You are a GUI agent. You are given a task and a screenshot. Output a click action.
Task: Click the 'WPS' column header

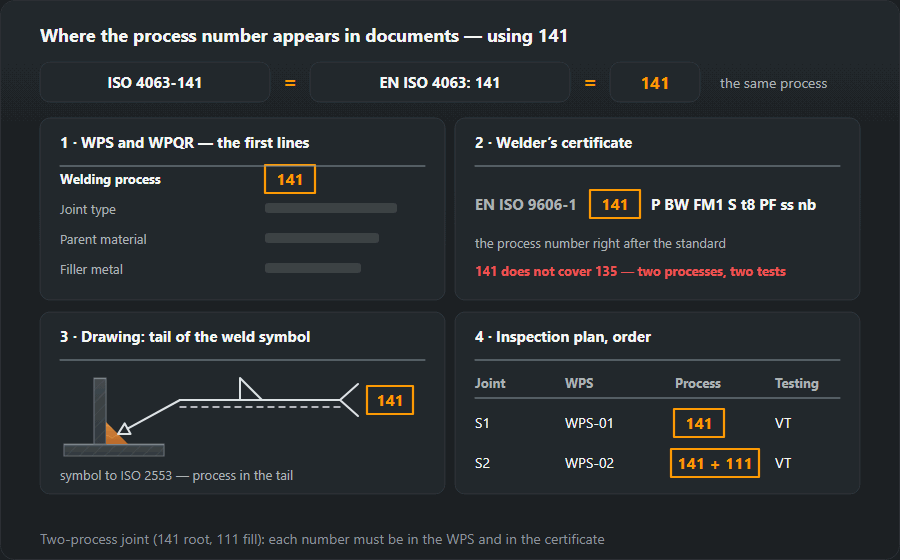(579, 383)
